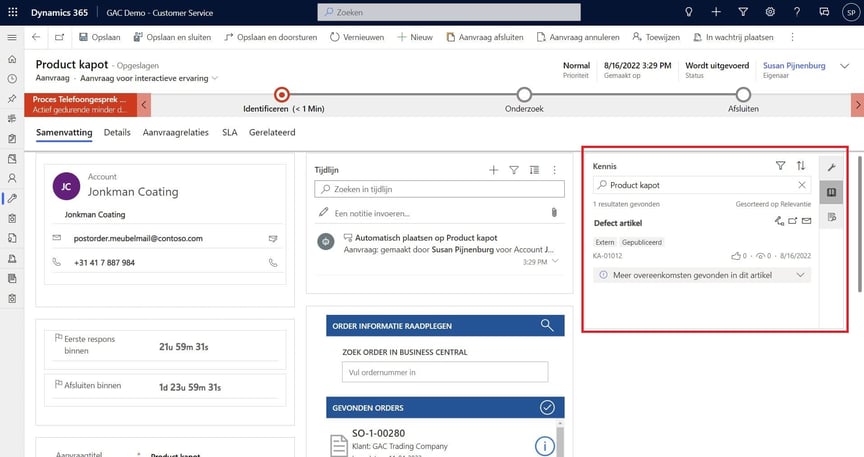Click the Nieuw button
The width and height of the screenshot is (864, 457).
tap(415, 37)
